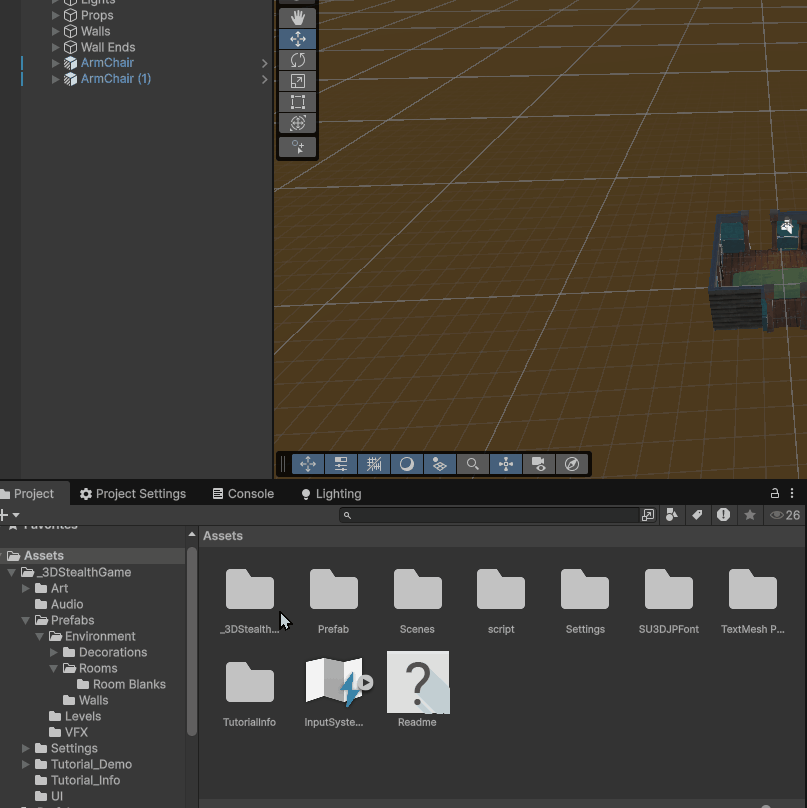Click the search magnifier overlay icon
The image size is (807, 808).
(473, 464)
